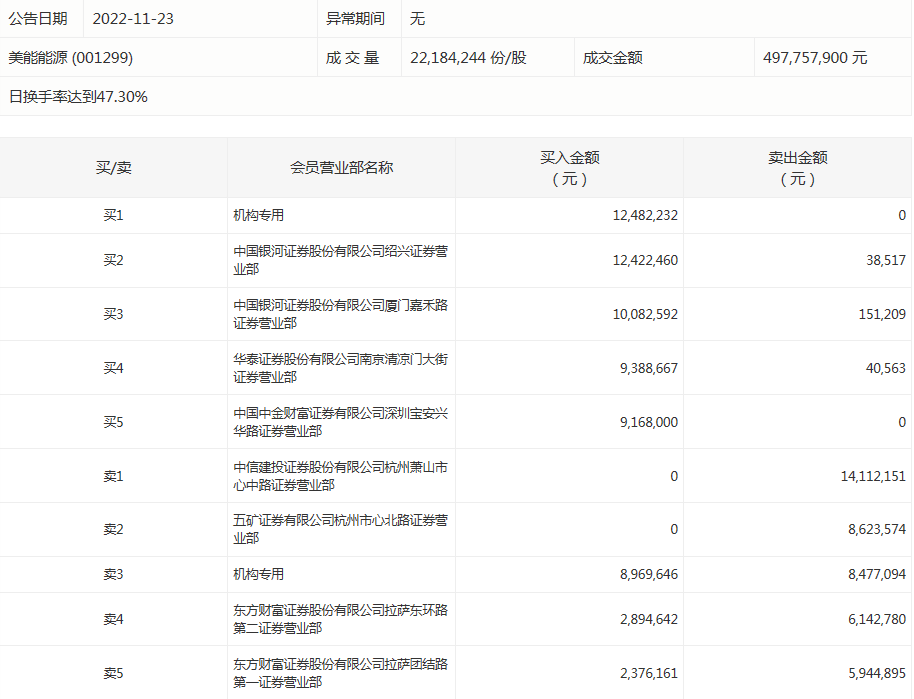Click 机构专用 in the 卖3 row
The width and height of the screenshot is (914, 699).
[259, 574]
